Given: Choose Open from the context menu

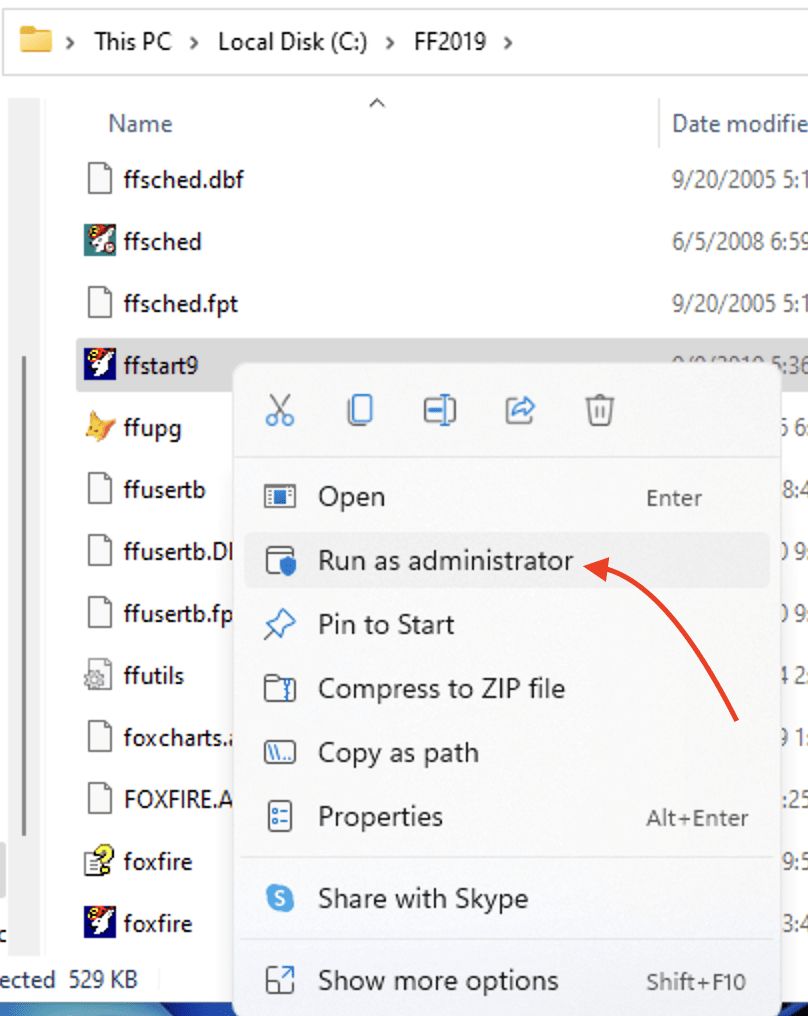Looking at the screenshot, I should click(x=507, y=497).
